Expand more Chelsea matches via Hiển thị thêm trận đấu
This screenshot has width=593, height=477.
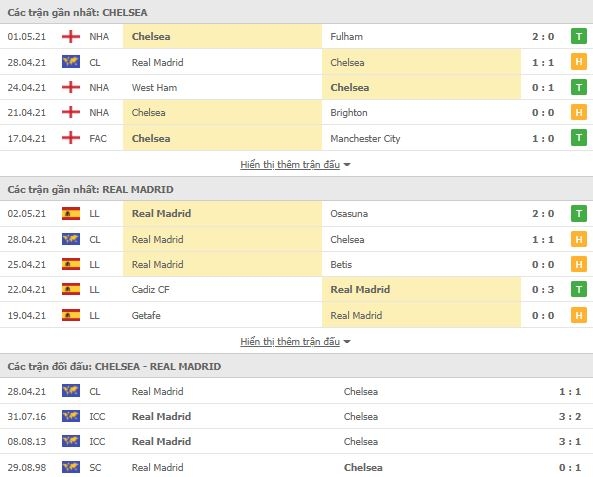[x=290, y=165]
